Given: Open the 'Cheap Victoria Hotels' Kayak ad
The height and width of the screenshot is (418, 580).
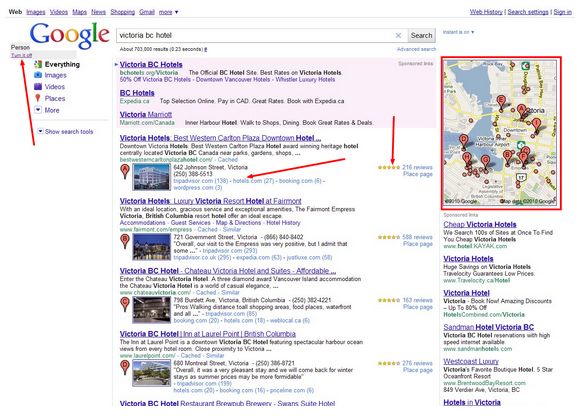Looking at the screenshot, I should (x=480, y=224).
